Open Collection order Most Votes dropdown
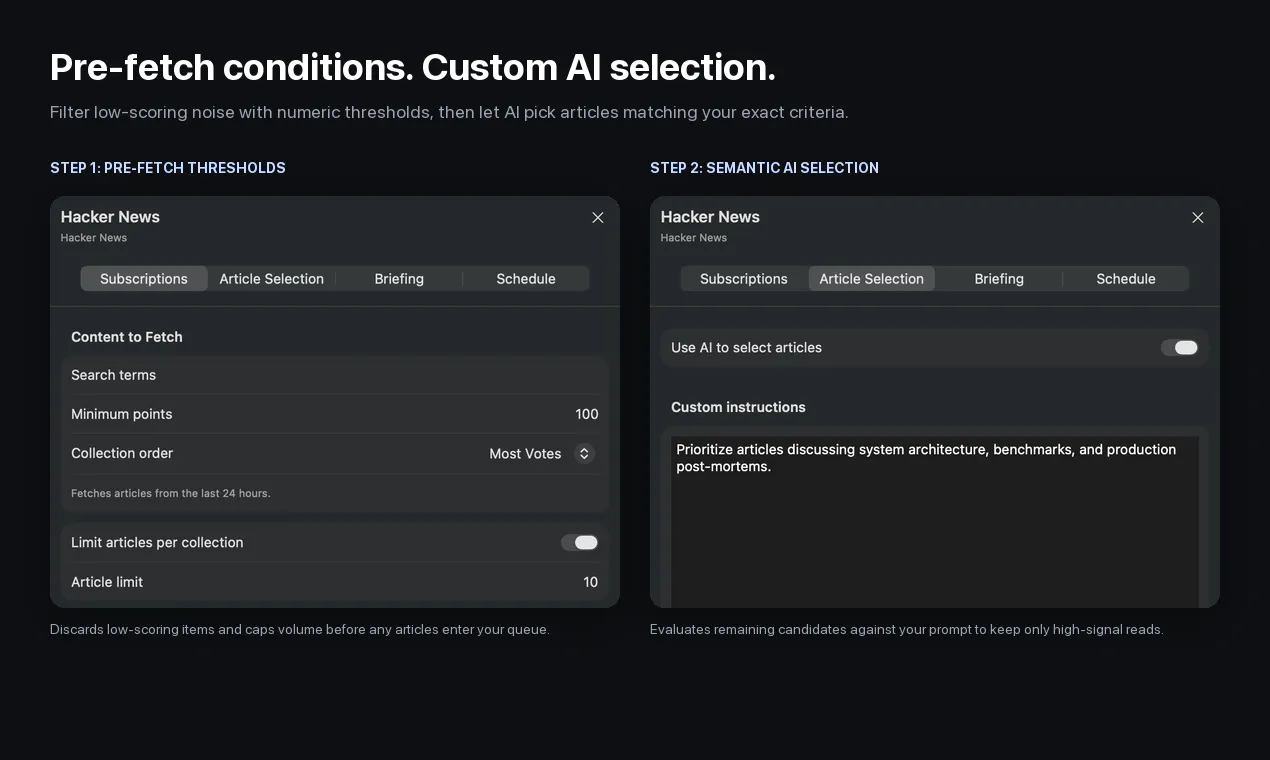 point(542,454)
